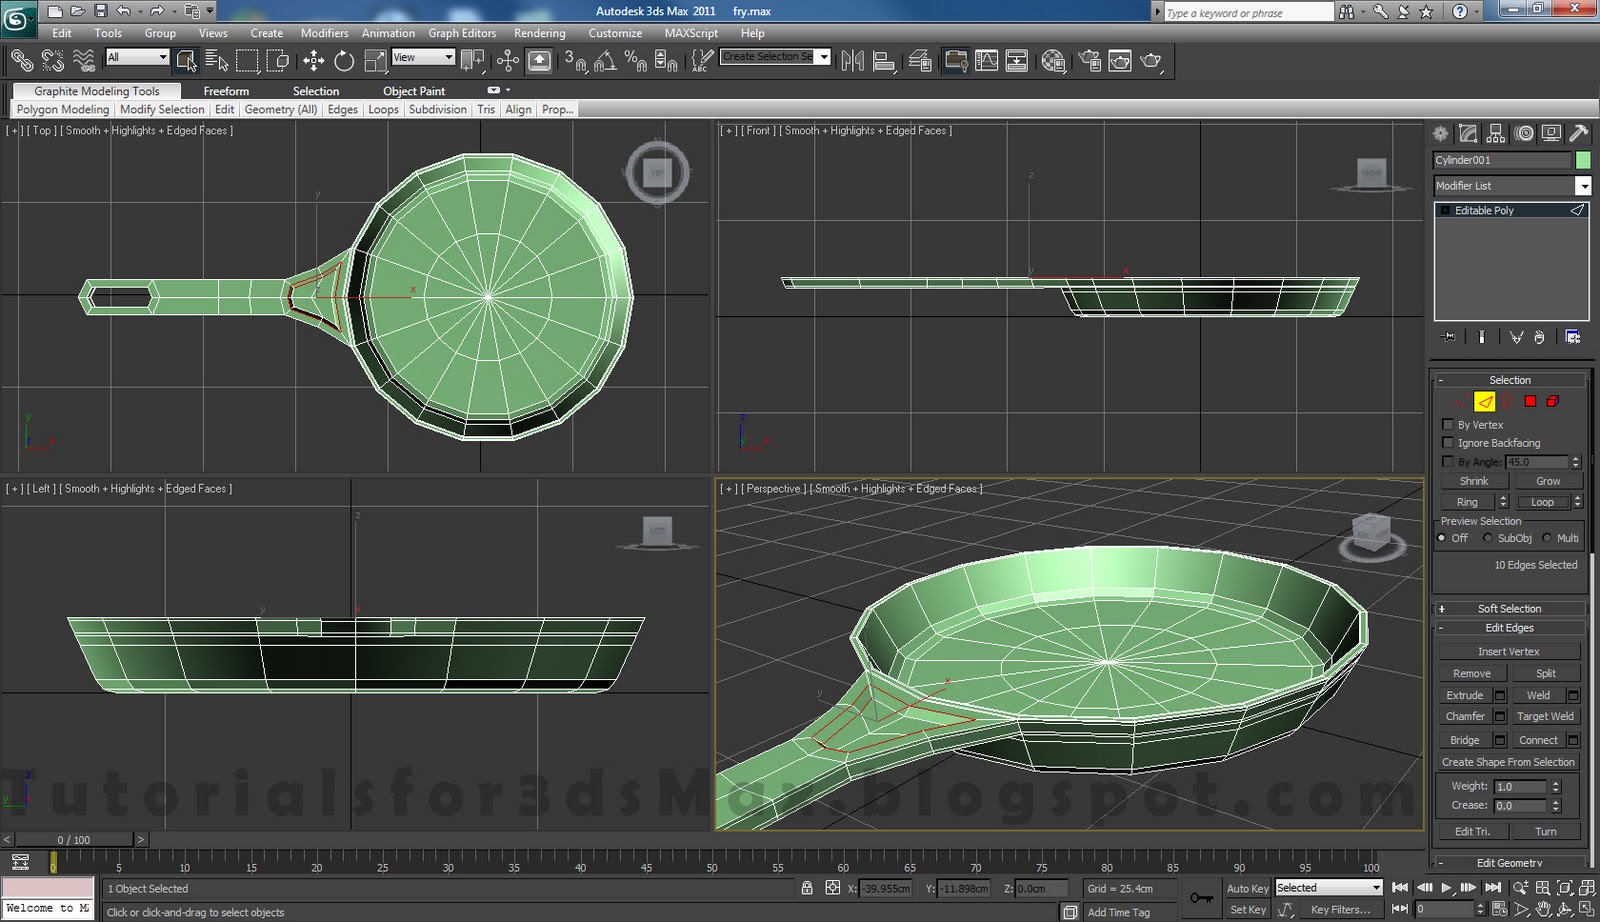Screen dimensions: 1600x922
Task: Open the Modifiers menu
Action: [324, 33]
